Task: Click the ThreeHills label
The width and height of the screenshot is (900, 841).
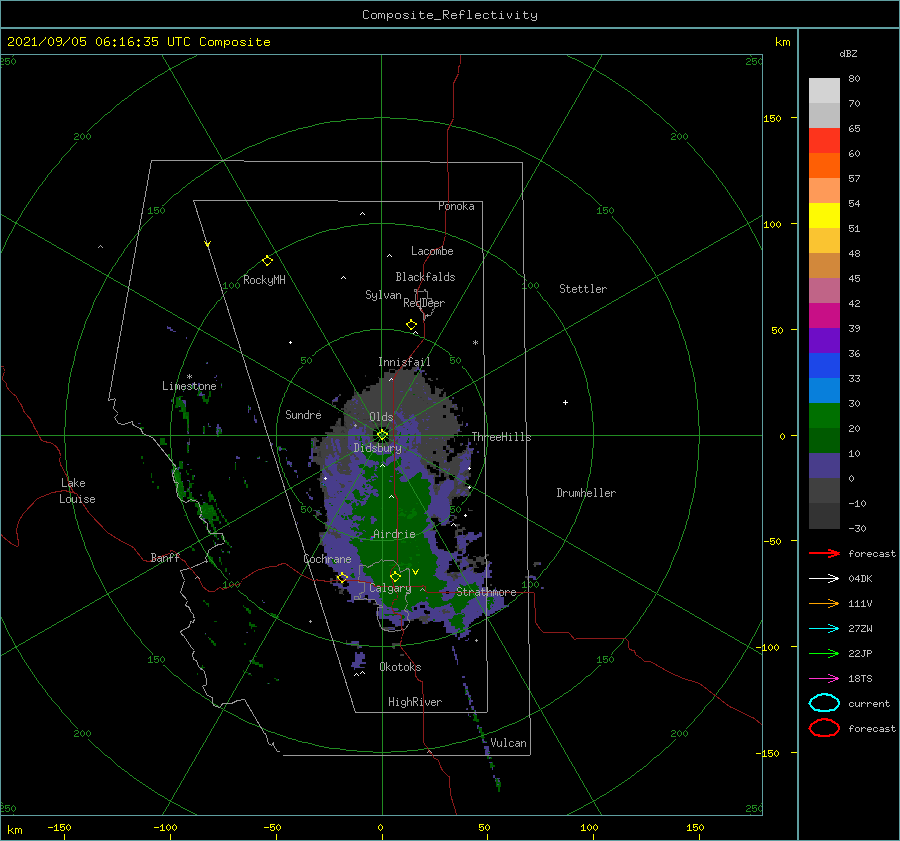Action: coord(501,437)
